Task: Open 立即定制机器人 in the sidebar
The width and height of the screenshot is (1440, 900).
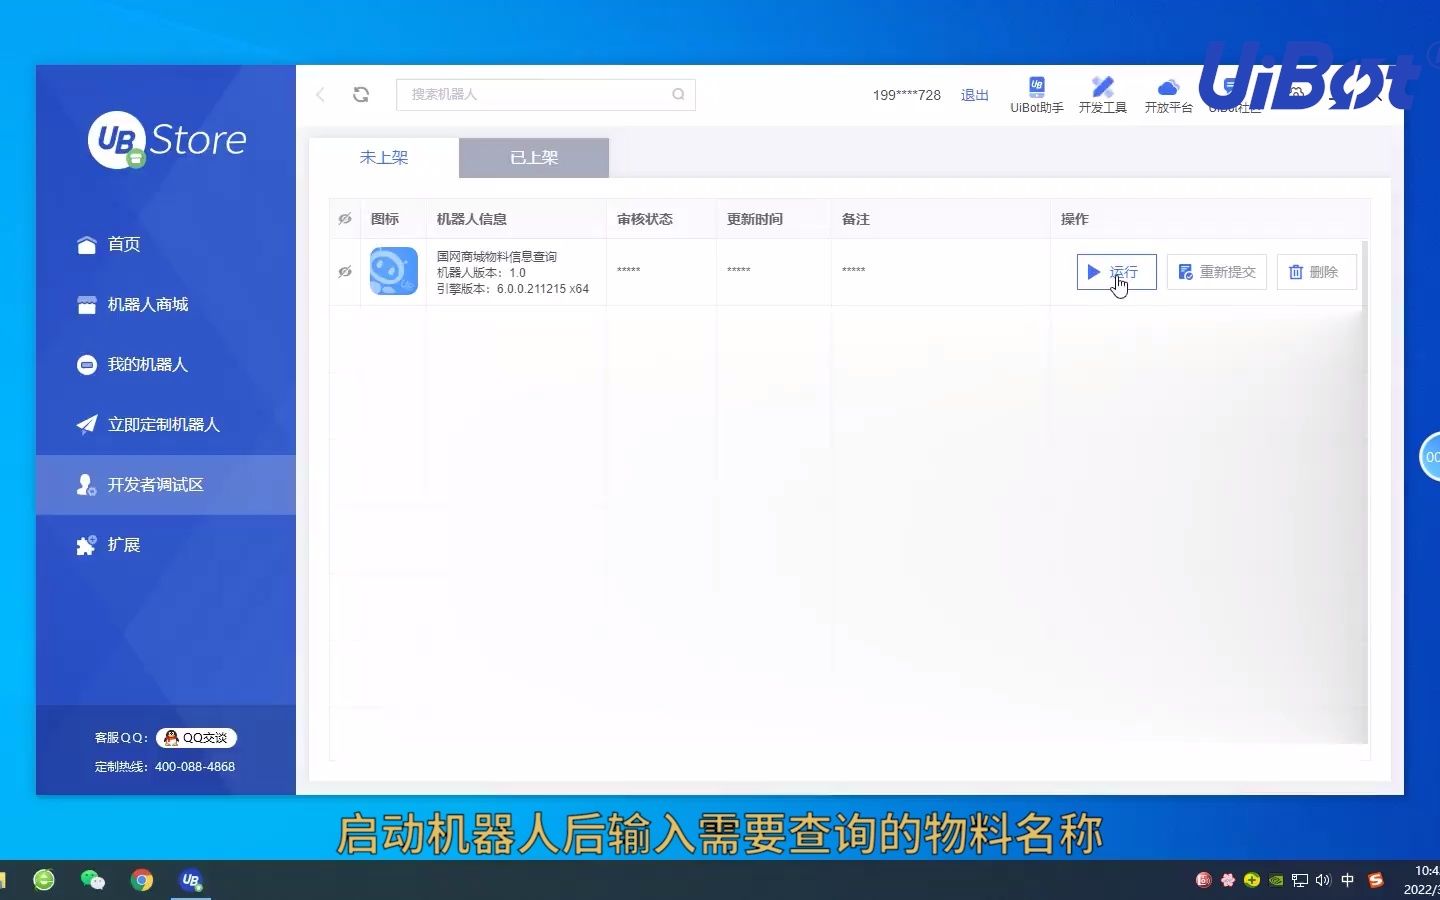Action: [166, 424]
